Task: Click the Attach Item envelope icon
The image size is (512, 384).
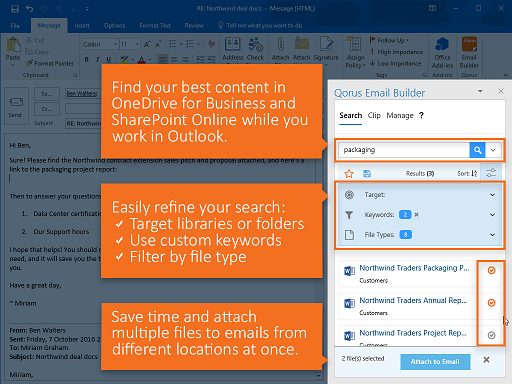Action: click(x=302, y=44)
